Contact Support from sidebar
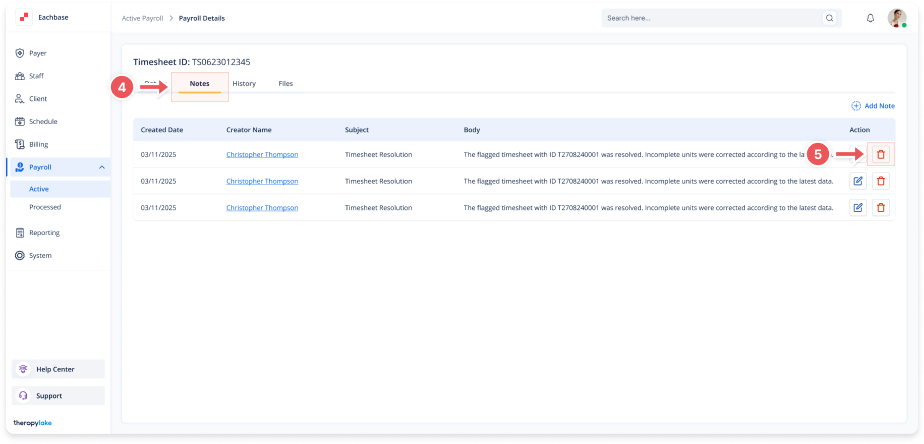This screenshot has height=444, width=924. tap(58, 396)
